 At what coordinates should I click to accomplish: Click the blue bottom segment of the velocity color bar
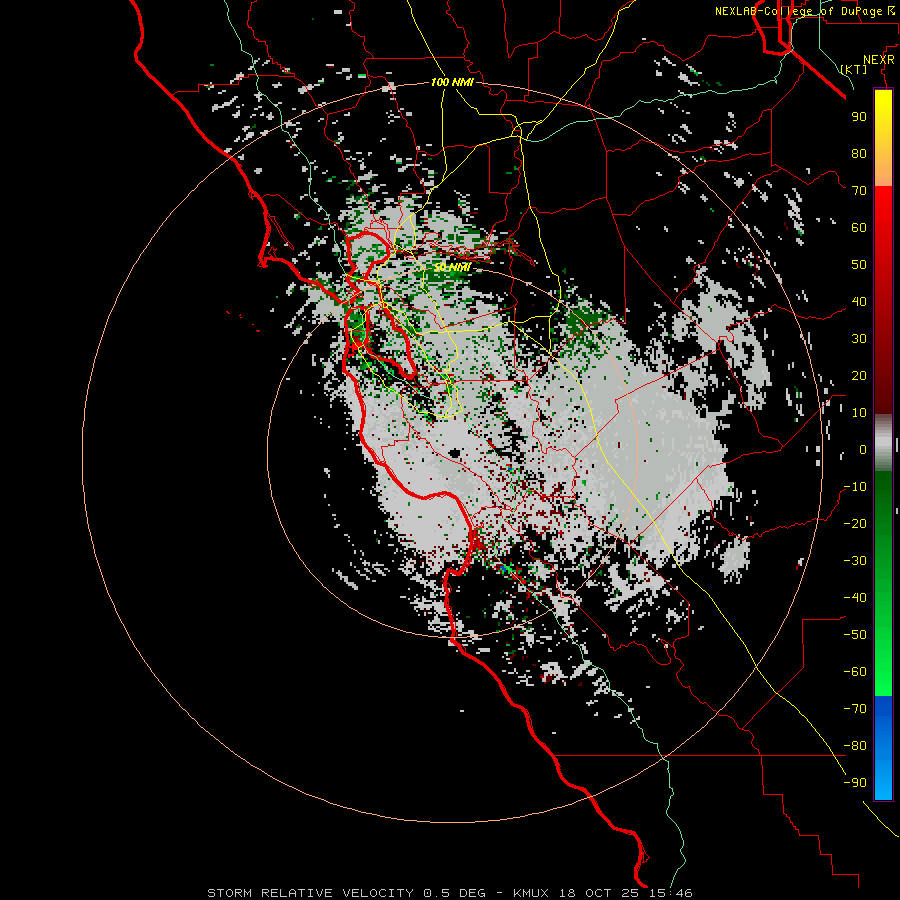[x=883, y=747]
